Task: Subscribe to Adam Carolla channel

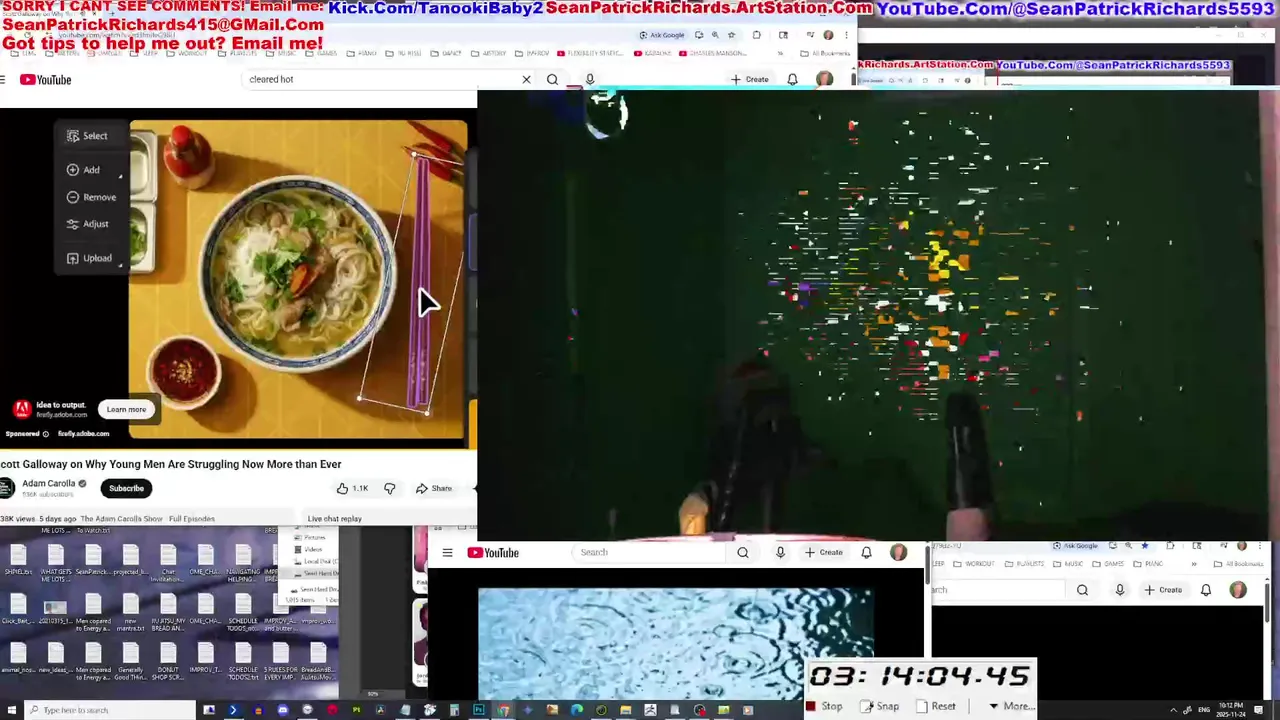Action: (126, 488)
